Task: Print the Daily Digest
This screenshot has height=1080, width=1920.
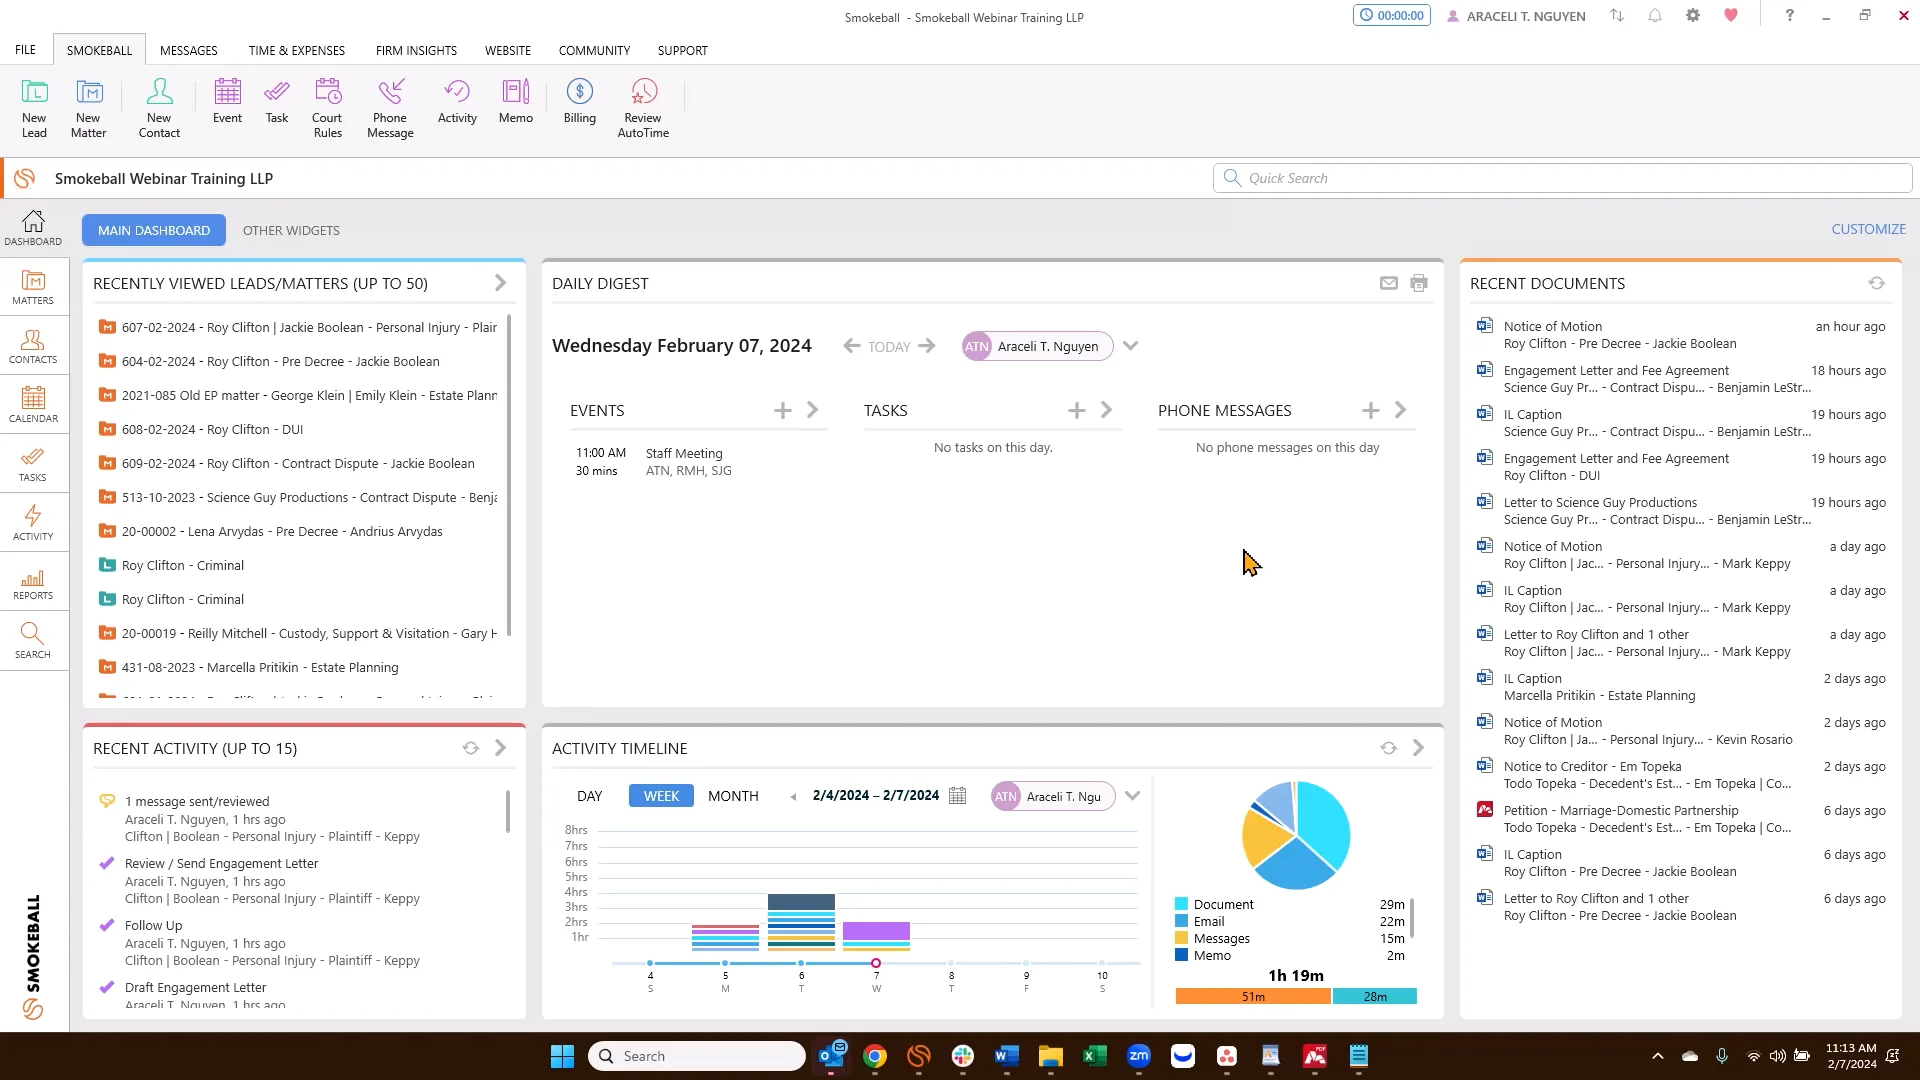Action: click(1418, 283)
